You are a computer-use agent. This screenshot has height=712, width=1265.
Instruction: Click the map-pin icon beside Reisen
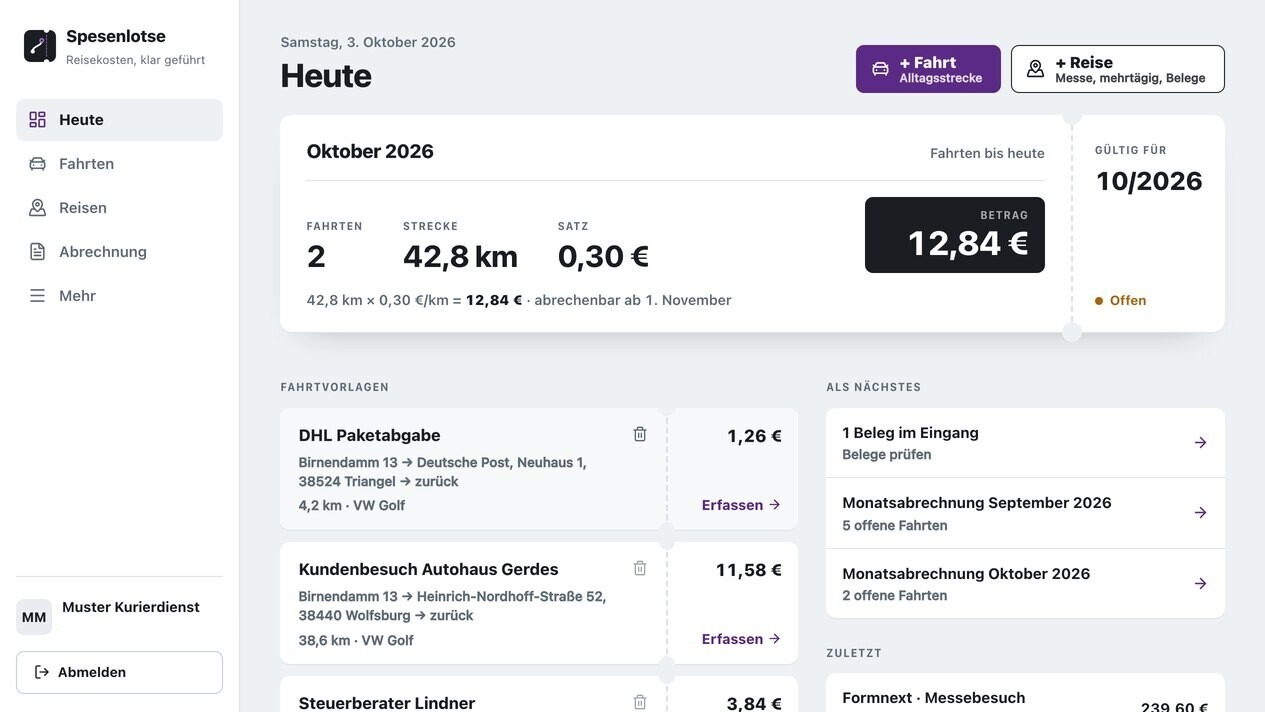(37, 208)
